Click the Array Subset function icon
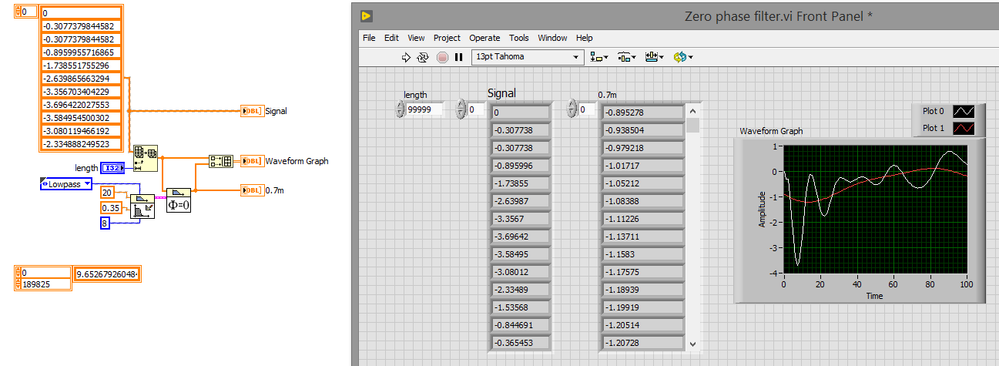 145,159
